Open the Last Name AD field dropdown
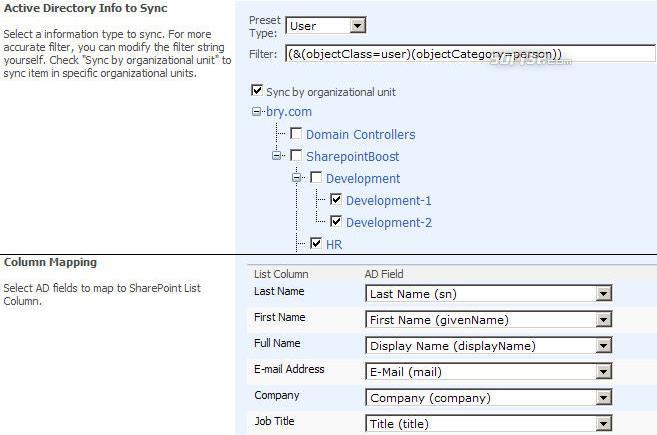The width and height of the screenshot is (657, 435). point(489,294)
